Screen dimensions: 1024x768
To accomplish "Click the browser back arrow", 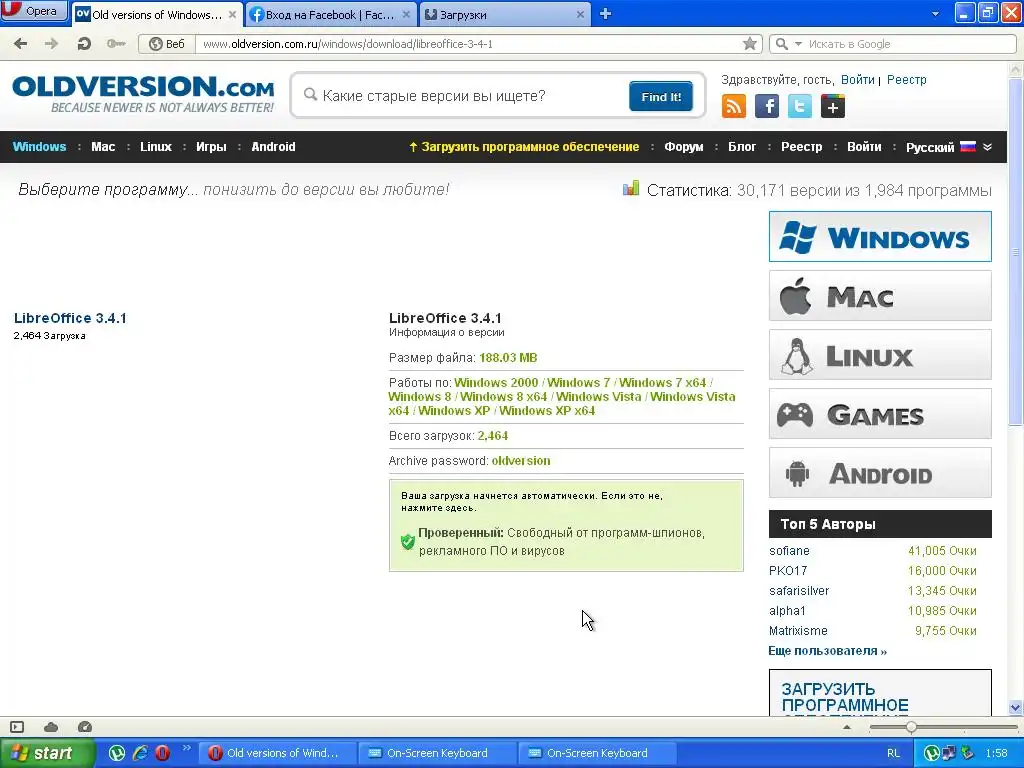I will point(20,44).
